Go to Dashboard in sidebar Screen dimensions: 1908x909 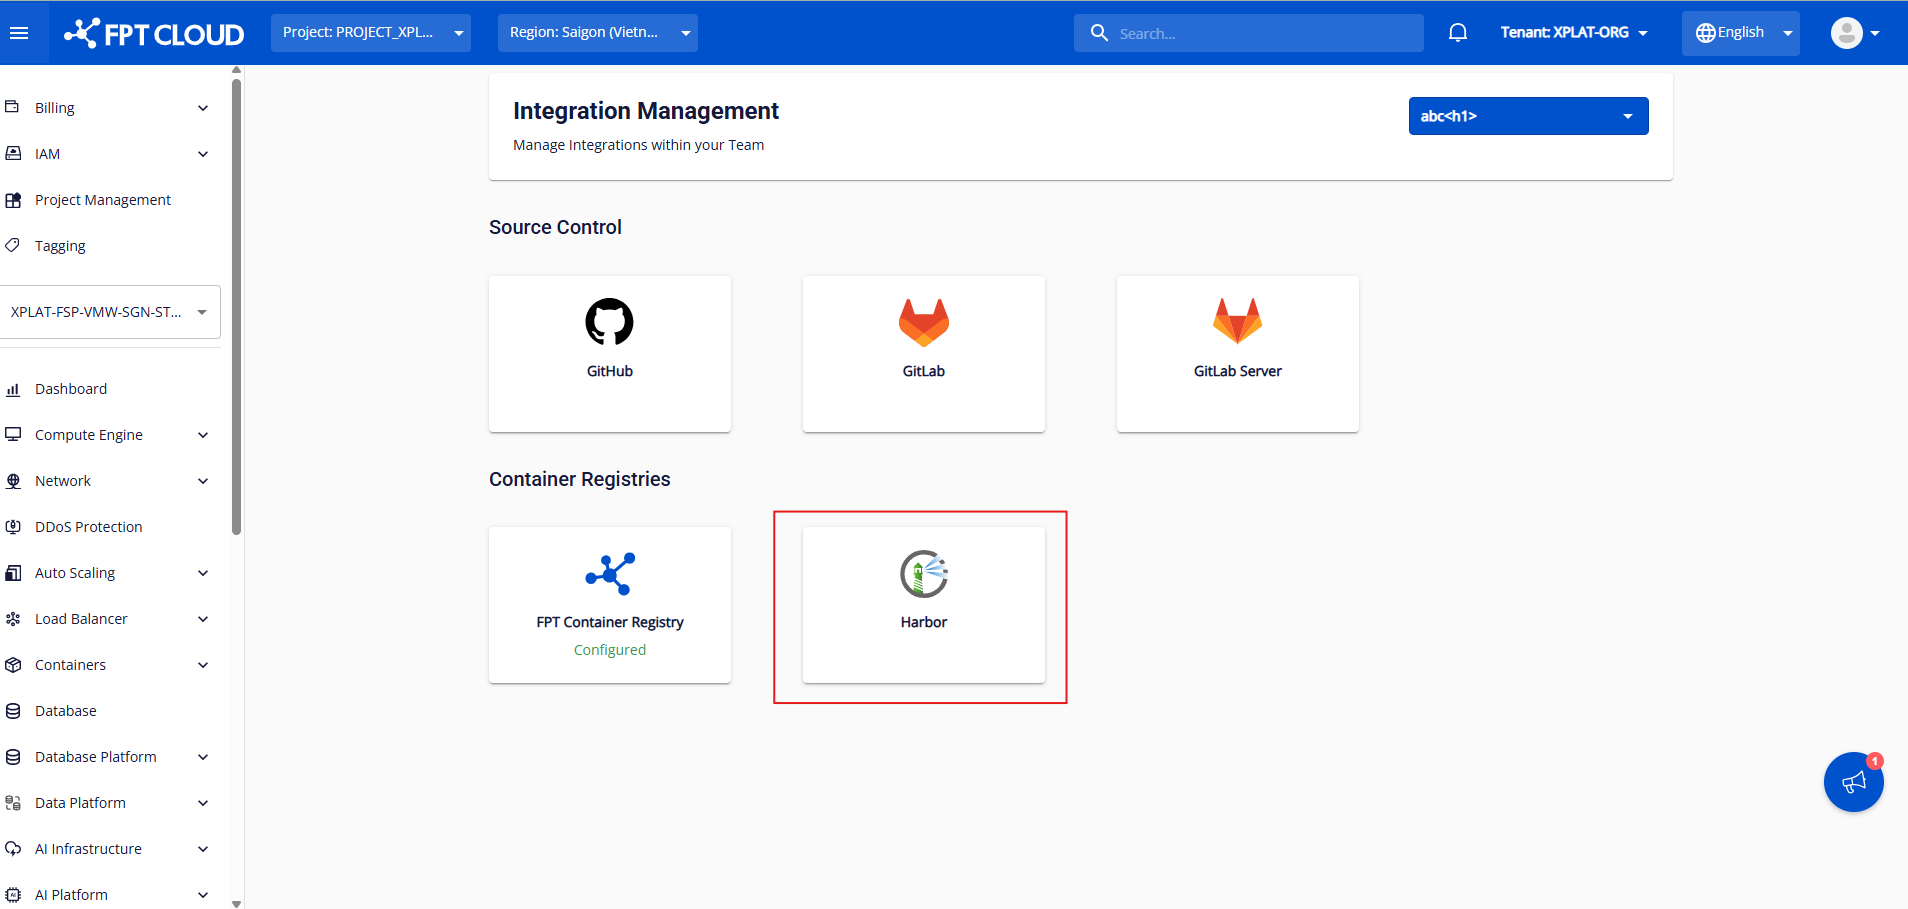tap(70, 389)
